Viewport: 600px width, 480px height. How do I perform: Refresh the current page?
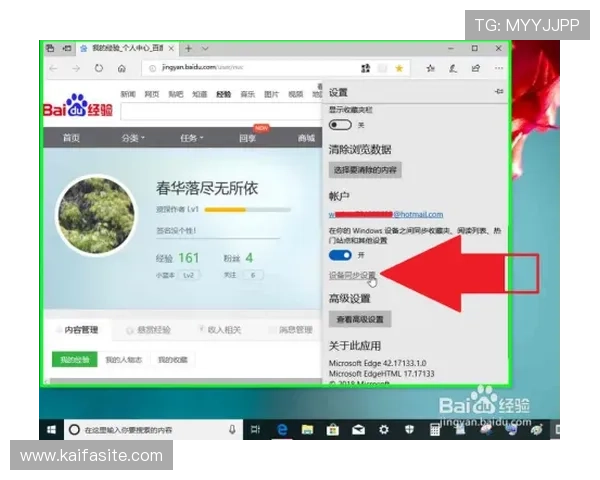[99, 69]
